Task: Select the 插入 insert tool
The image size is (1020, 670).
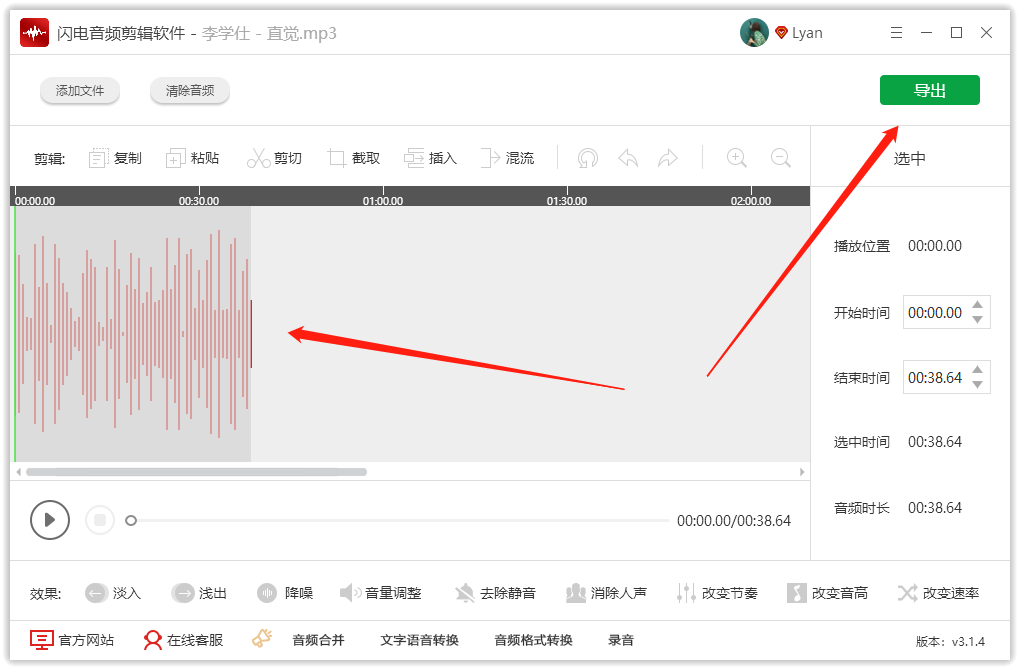Action: 431,158
